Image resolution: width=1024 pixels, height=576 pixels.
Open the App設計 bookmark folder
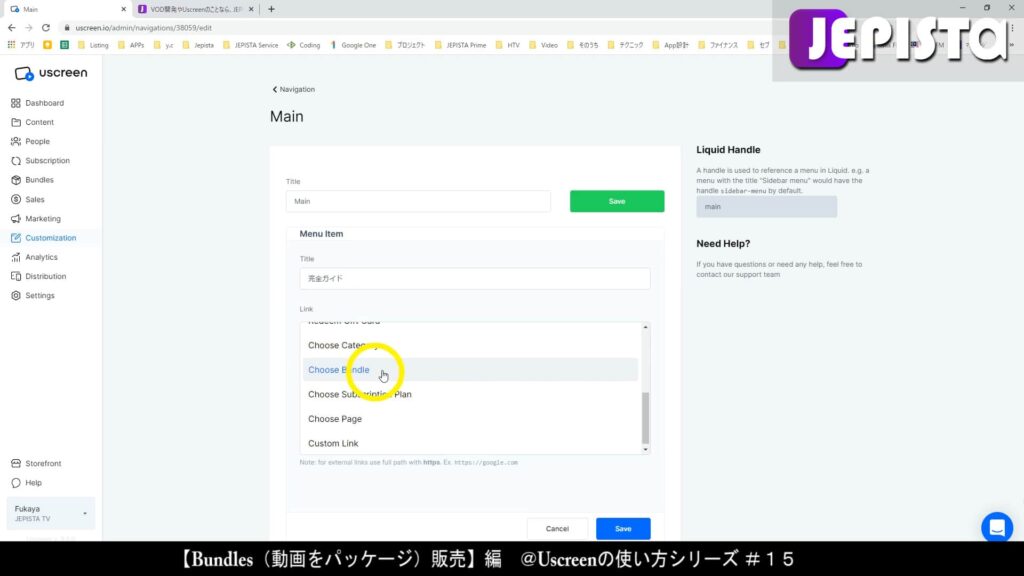pos(670,45)
